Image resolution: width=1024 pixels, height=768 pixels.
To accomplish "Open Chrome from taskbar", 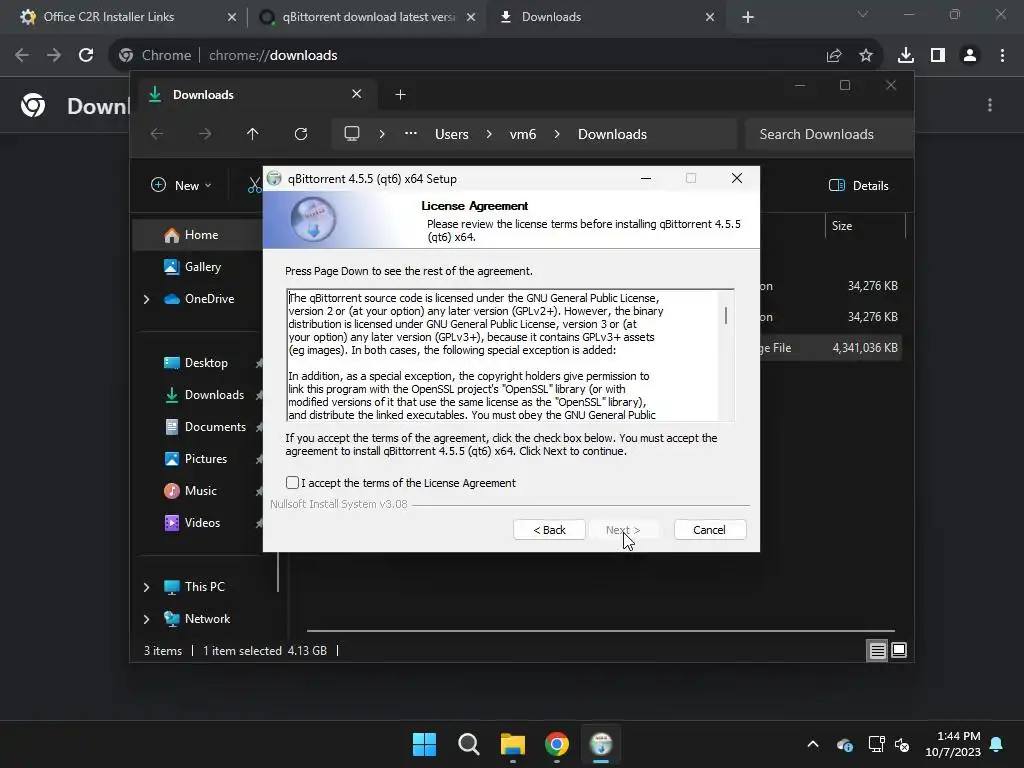I will (557, 744).
